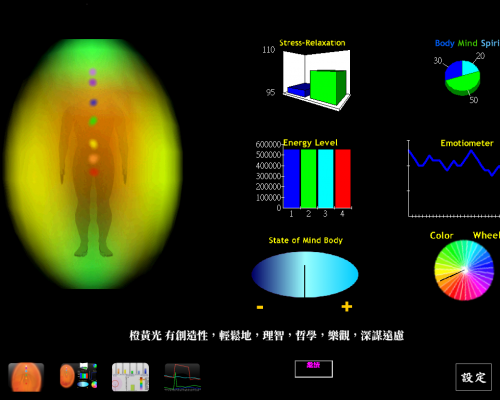Screen dimensions: 500x400
Task: Click the green heart chakra dot
Action: pos(93,121)
